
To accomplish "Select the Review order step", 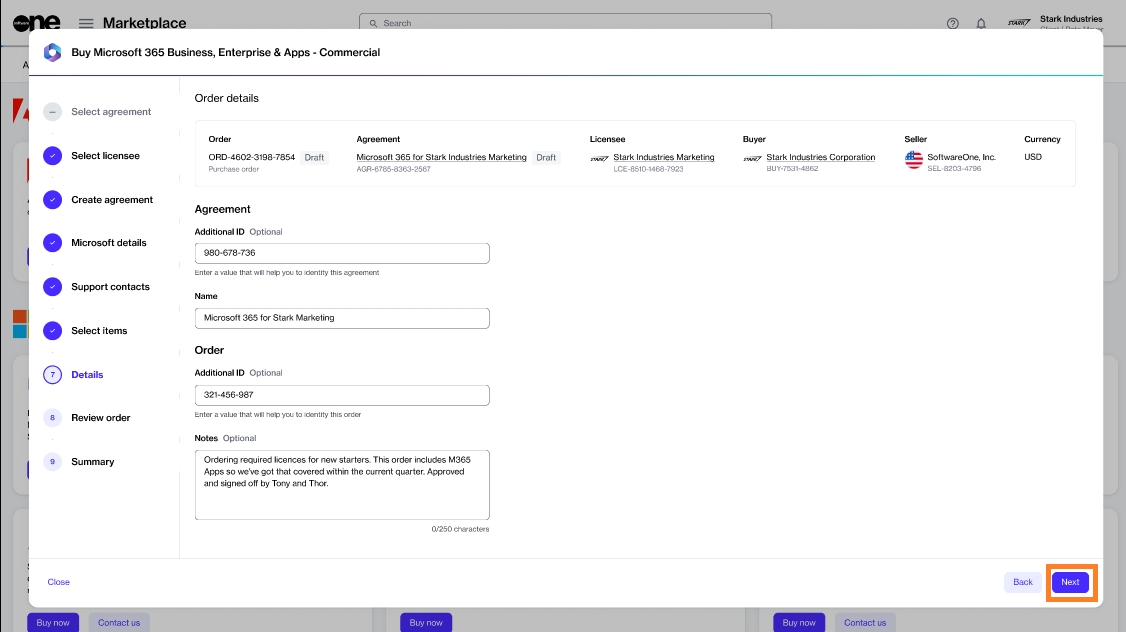I will point(100,418).
